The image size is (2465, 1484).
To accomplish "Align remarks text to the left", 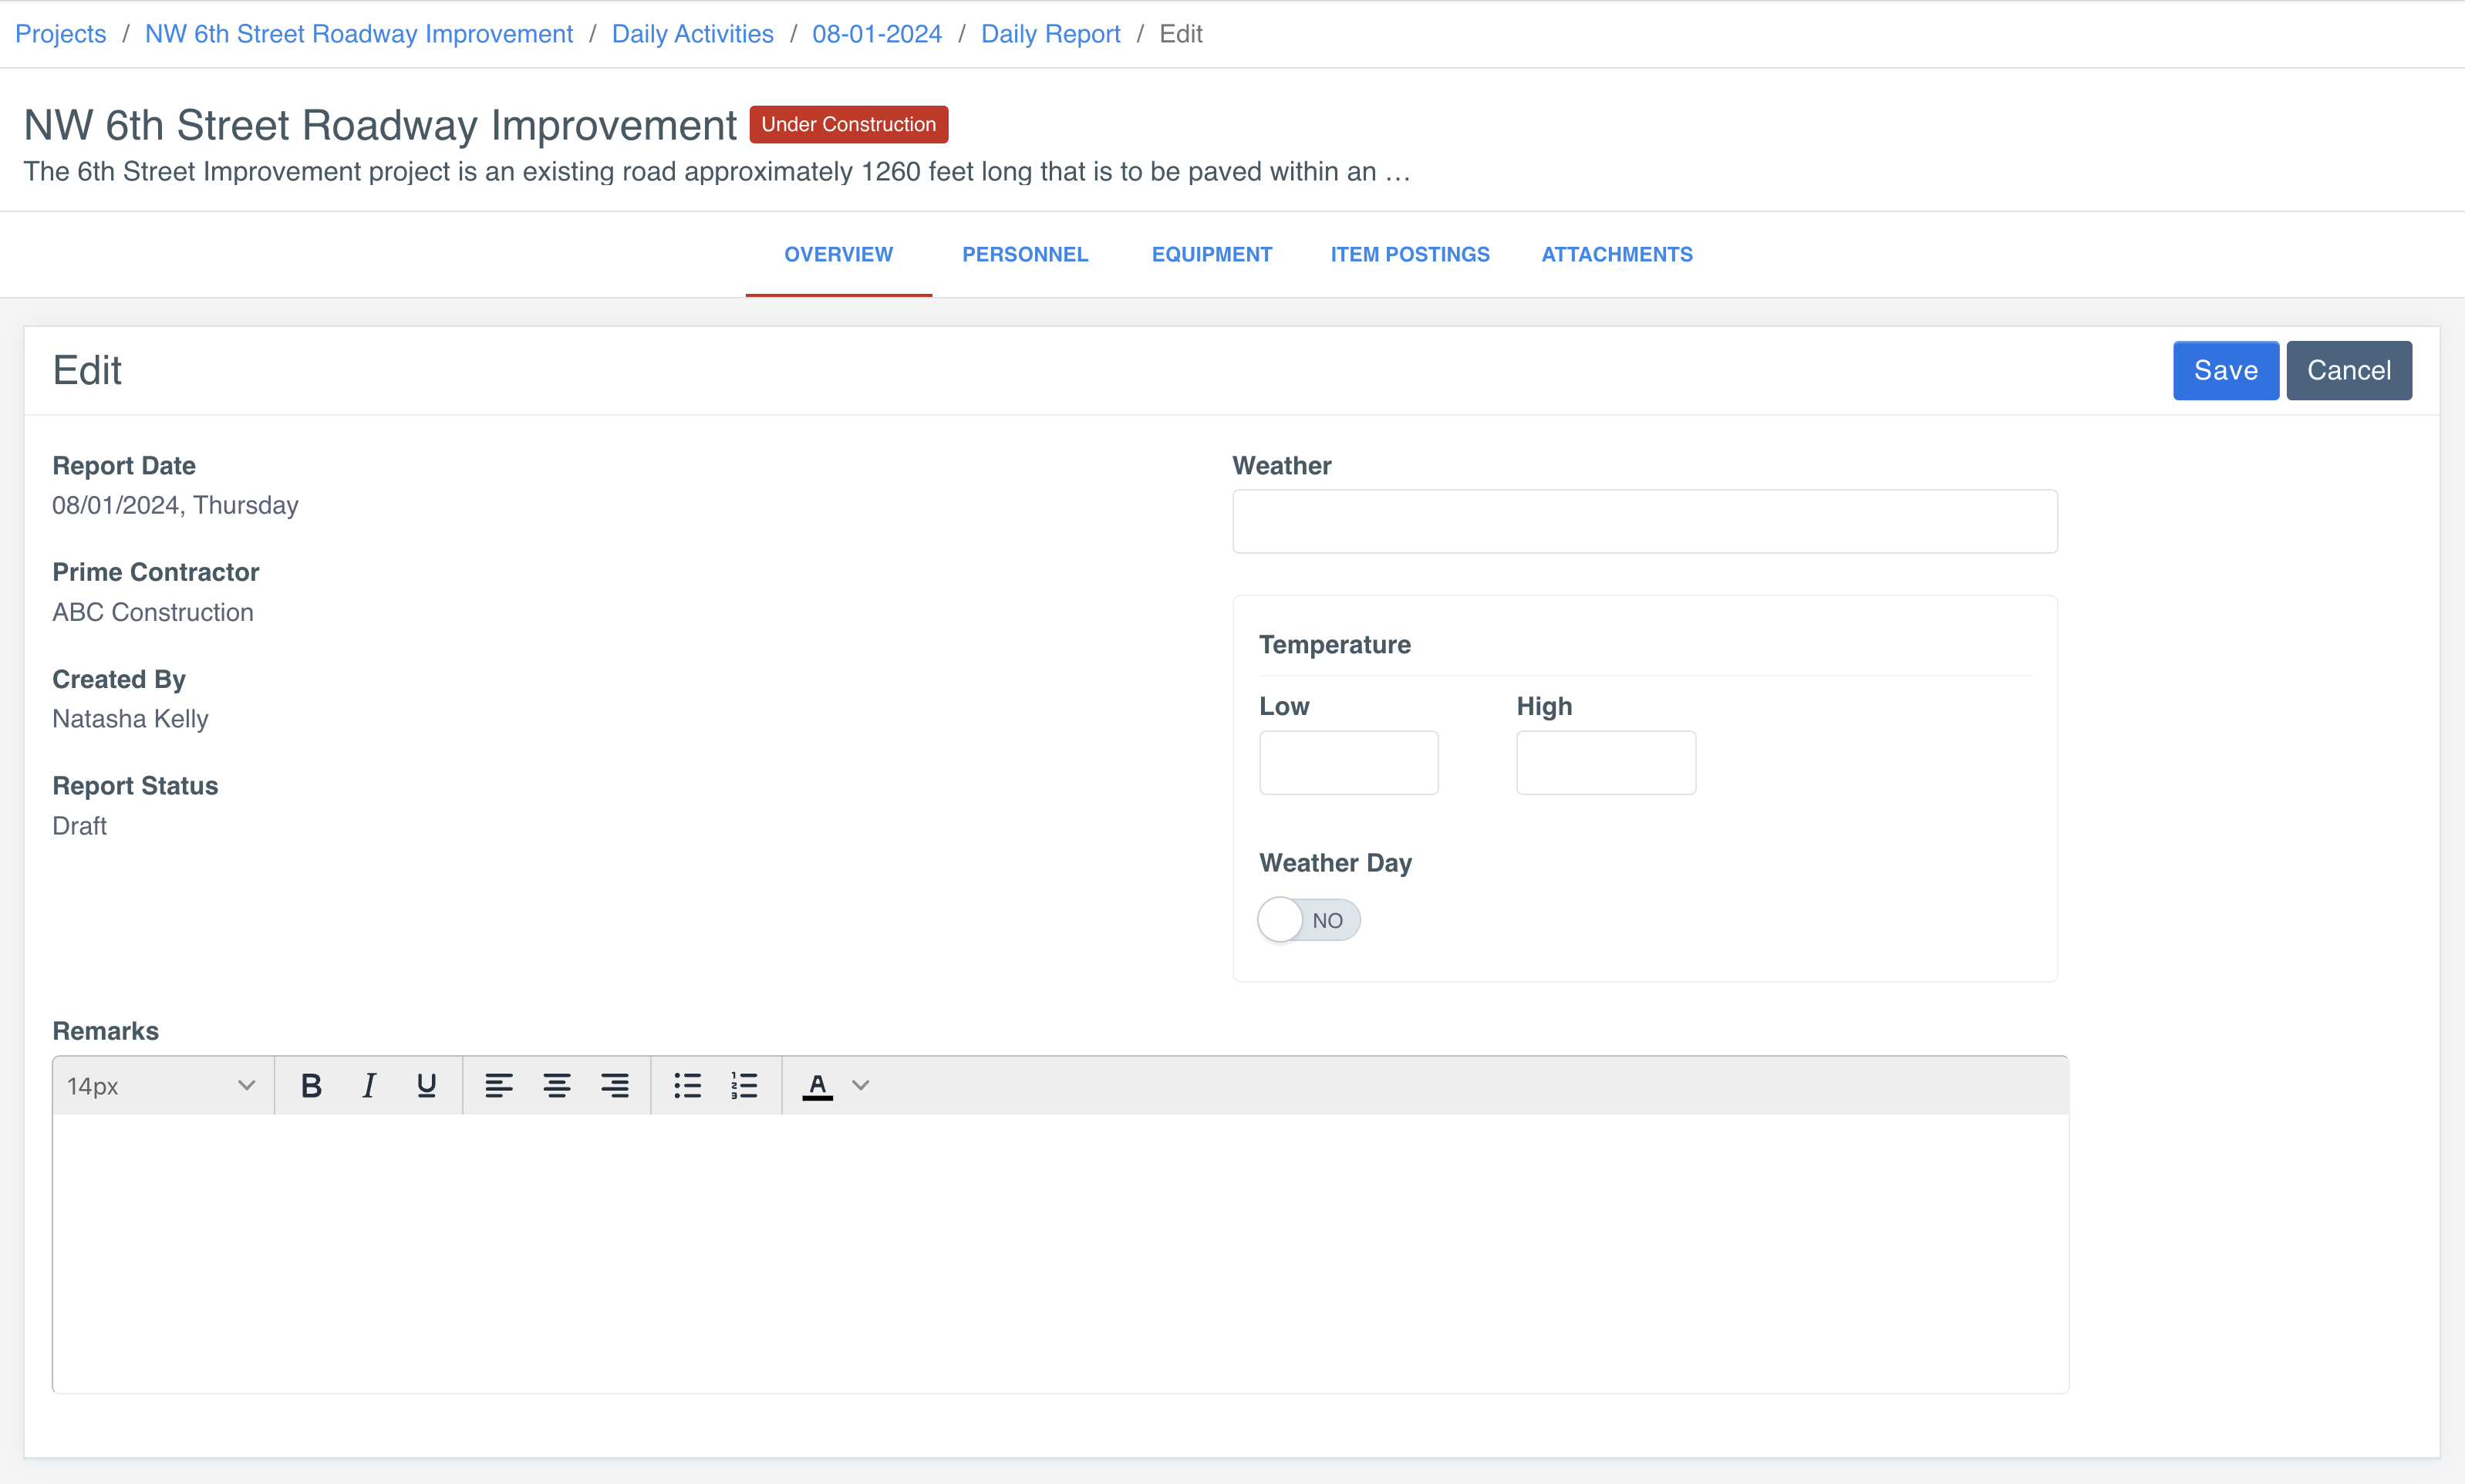I will [498, 1086].
